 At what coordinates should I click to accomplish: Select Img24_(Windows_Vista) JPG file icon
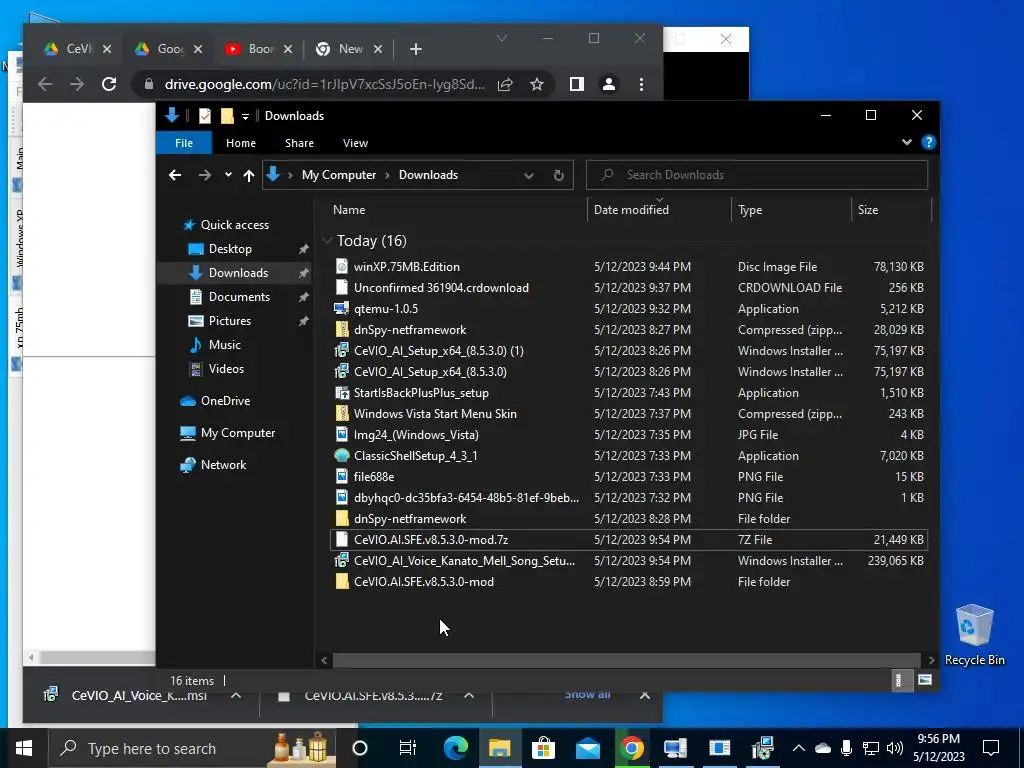[x=342, y=434]
